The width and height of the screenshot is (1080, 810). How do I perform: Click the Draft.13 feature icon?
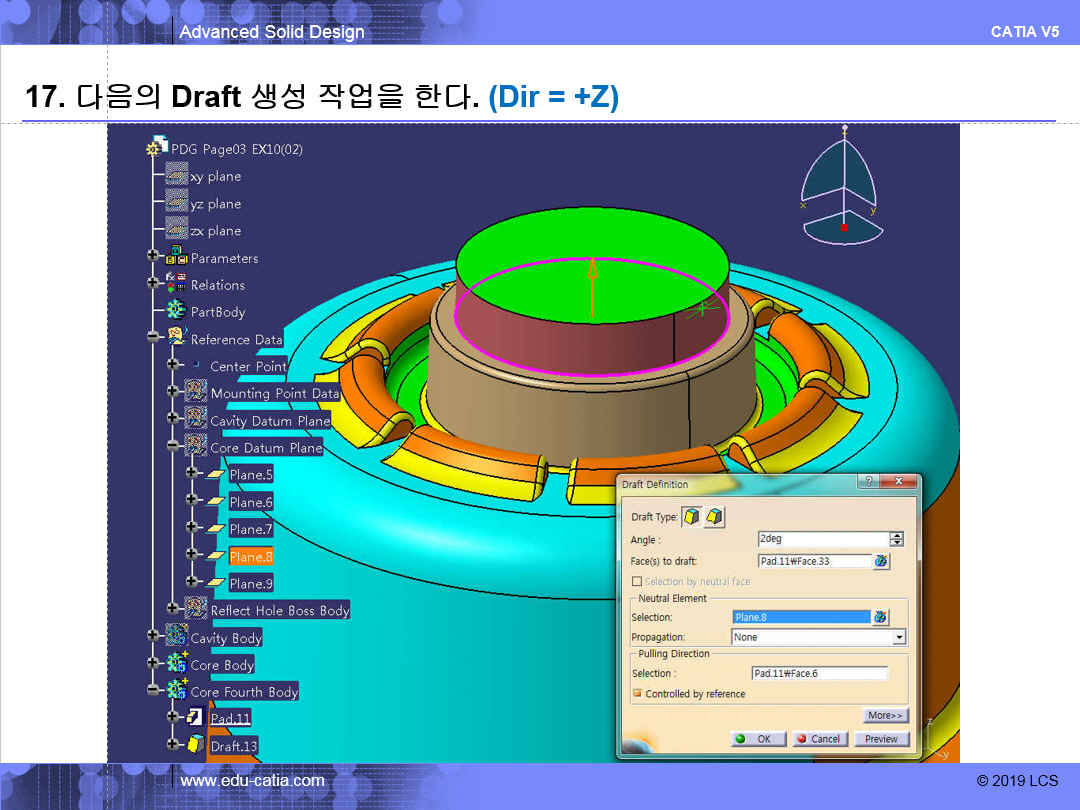196,745
